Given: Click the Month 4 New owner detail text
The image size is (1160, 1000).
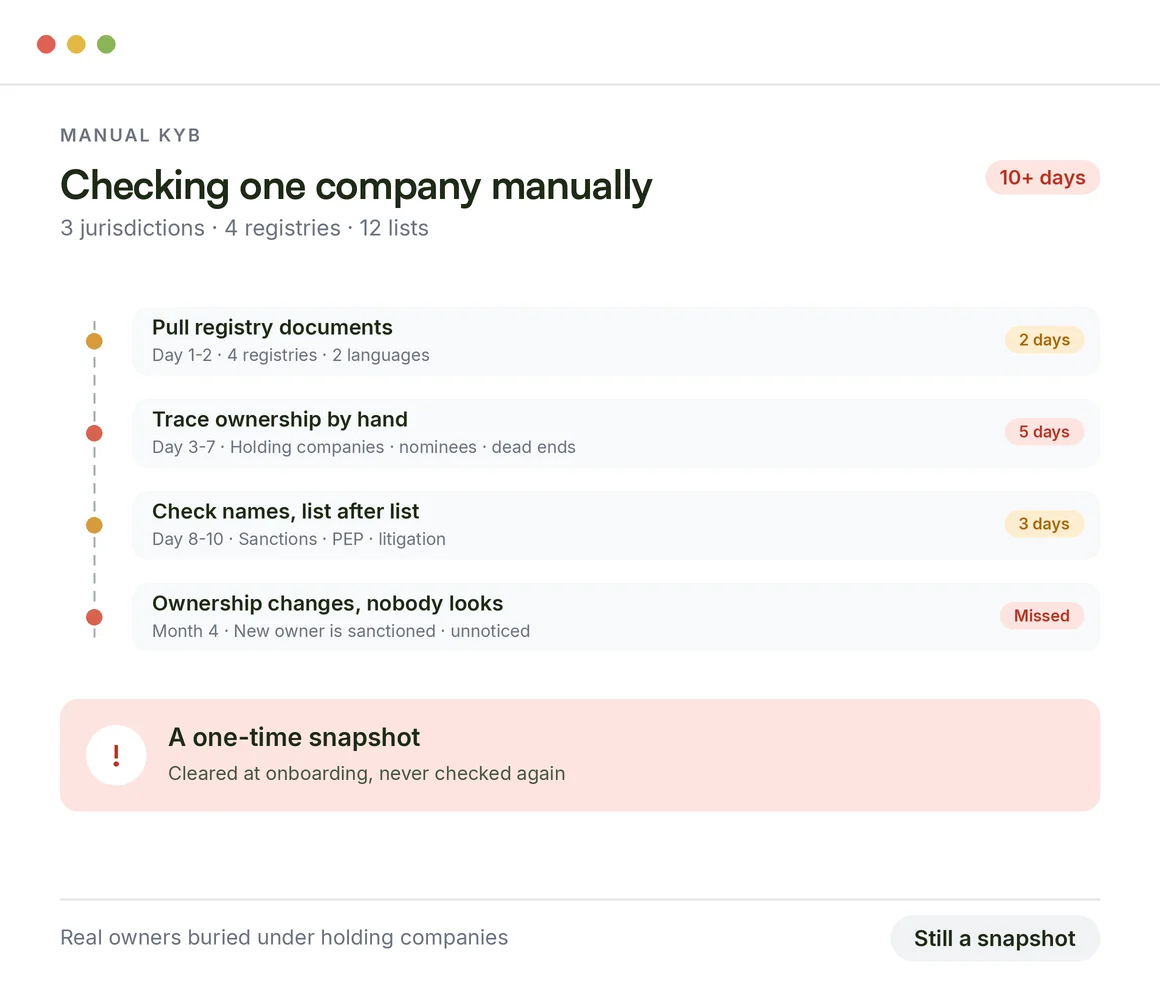Looking at the screenshot, I should (341, 631).
